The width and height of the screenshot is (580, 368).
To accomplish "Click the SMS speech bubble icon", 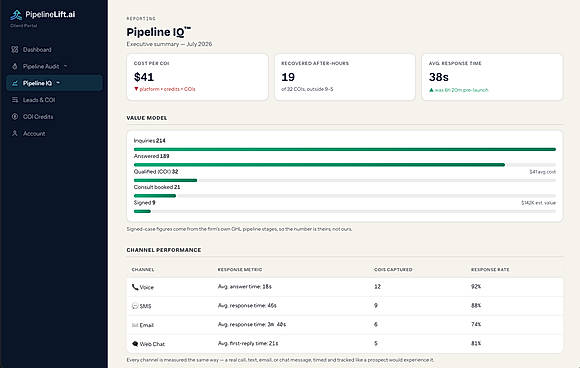I will tap(135, 306).
